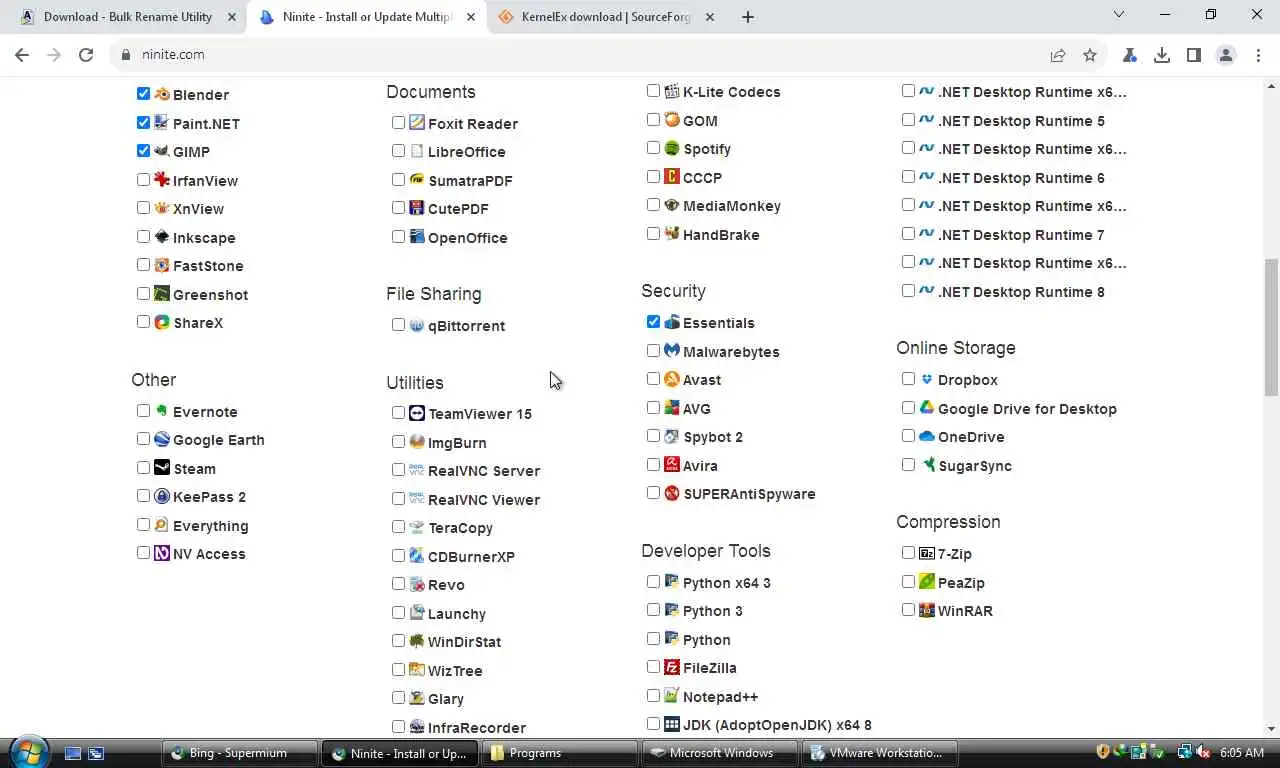Screen dimensions: 1280x768
Task: Open the VMware Workstation taskbar item
Action: tap(879, 753)
